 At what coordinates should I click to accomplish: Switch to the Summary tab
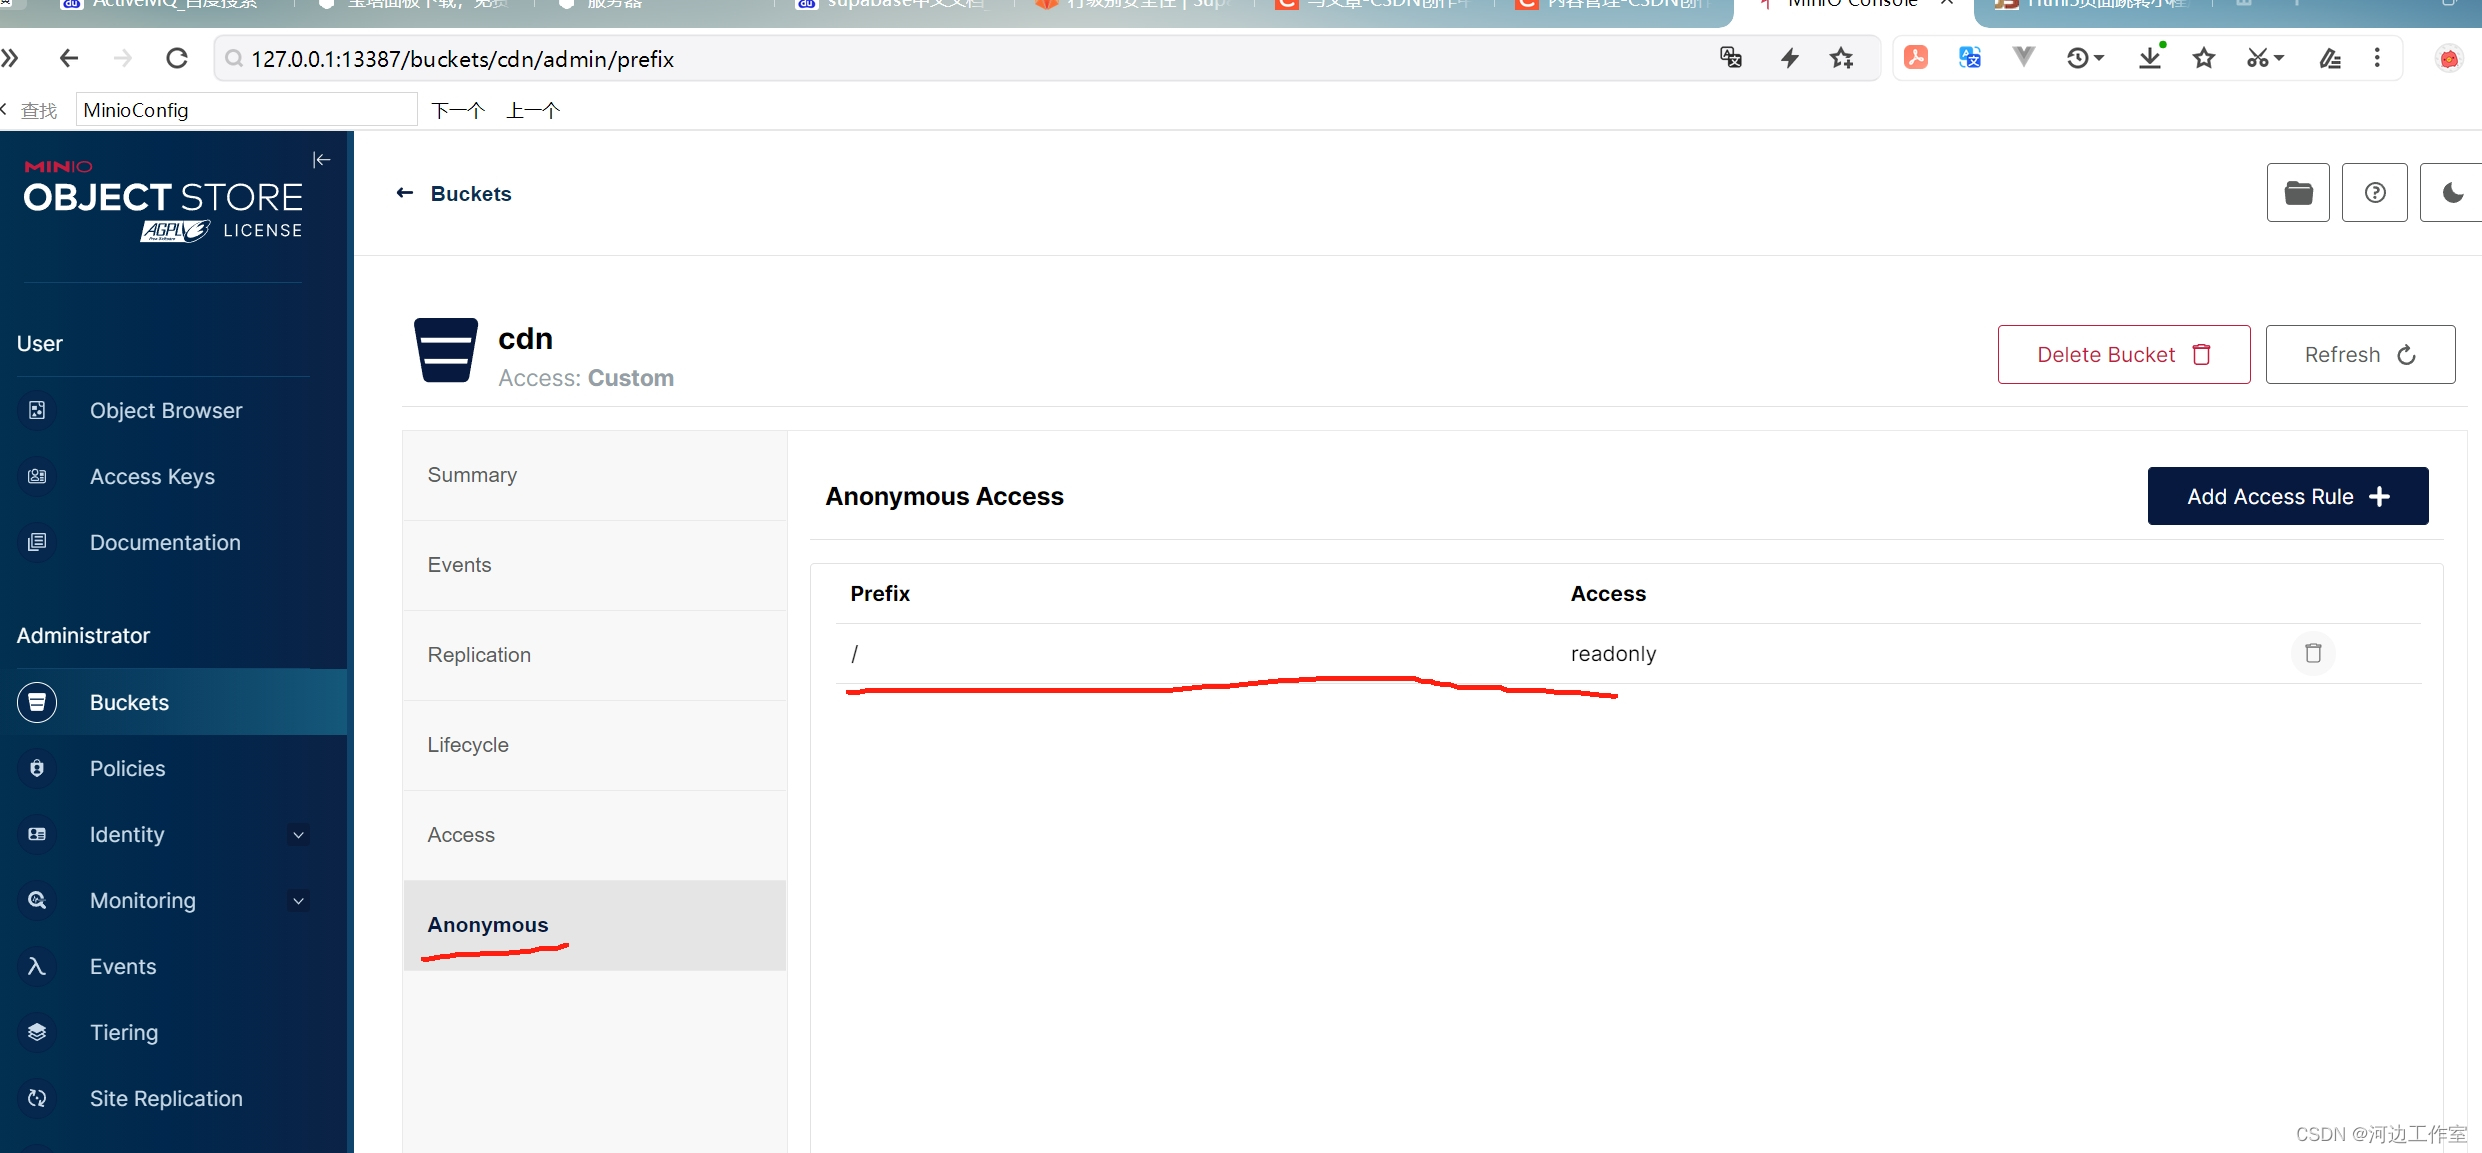pyautogui.click(x=472, y=475)
